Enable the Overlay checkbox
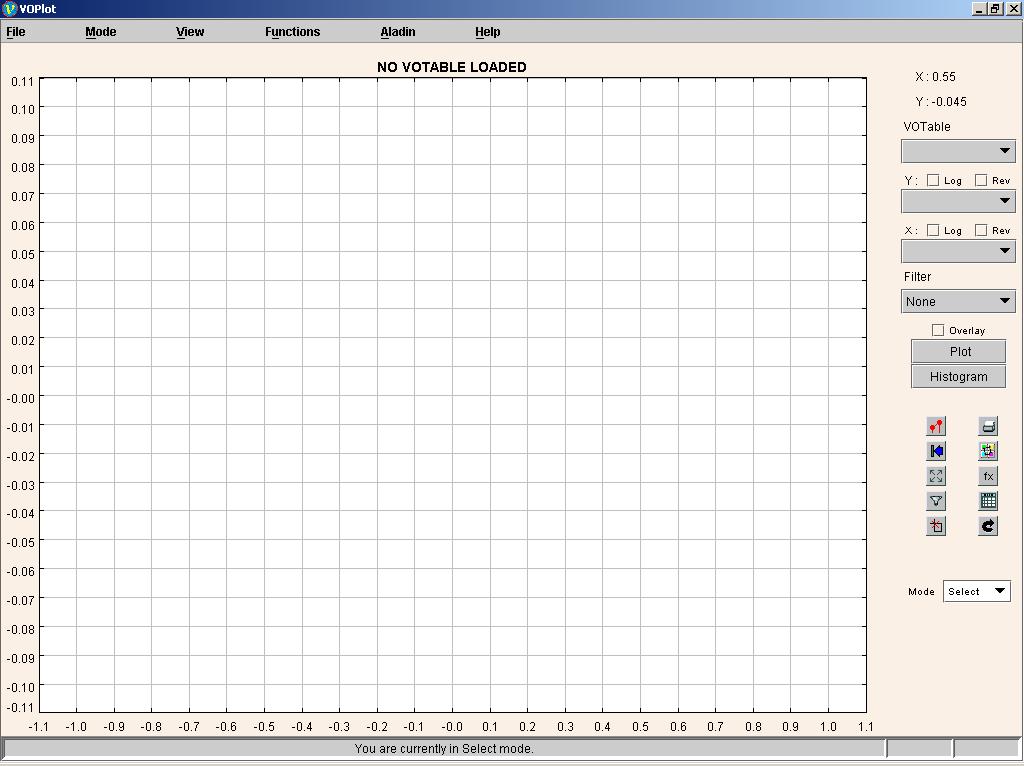The height and width of the screenshot is (766, 1024). point(938,330)
